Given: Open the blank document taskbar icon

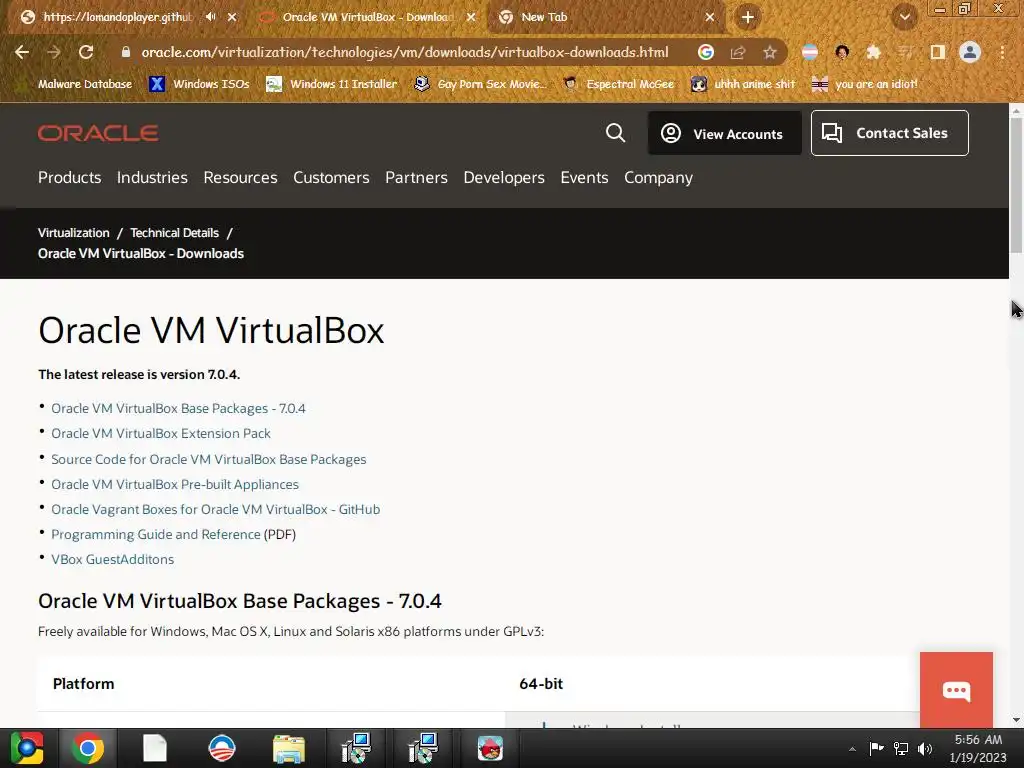Looking at the screenshot, I should [x=155, y=748].
